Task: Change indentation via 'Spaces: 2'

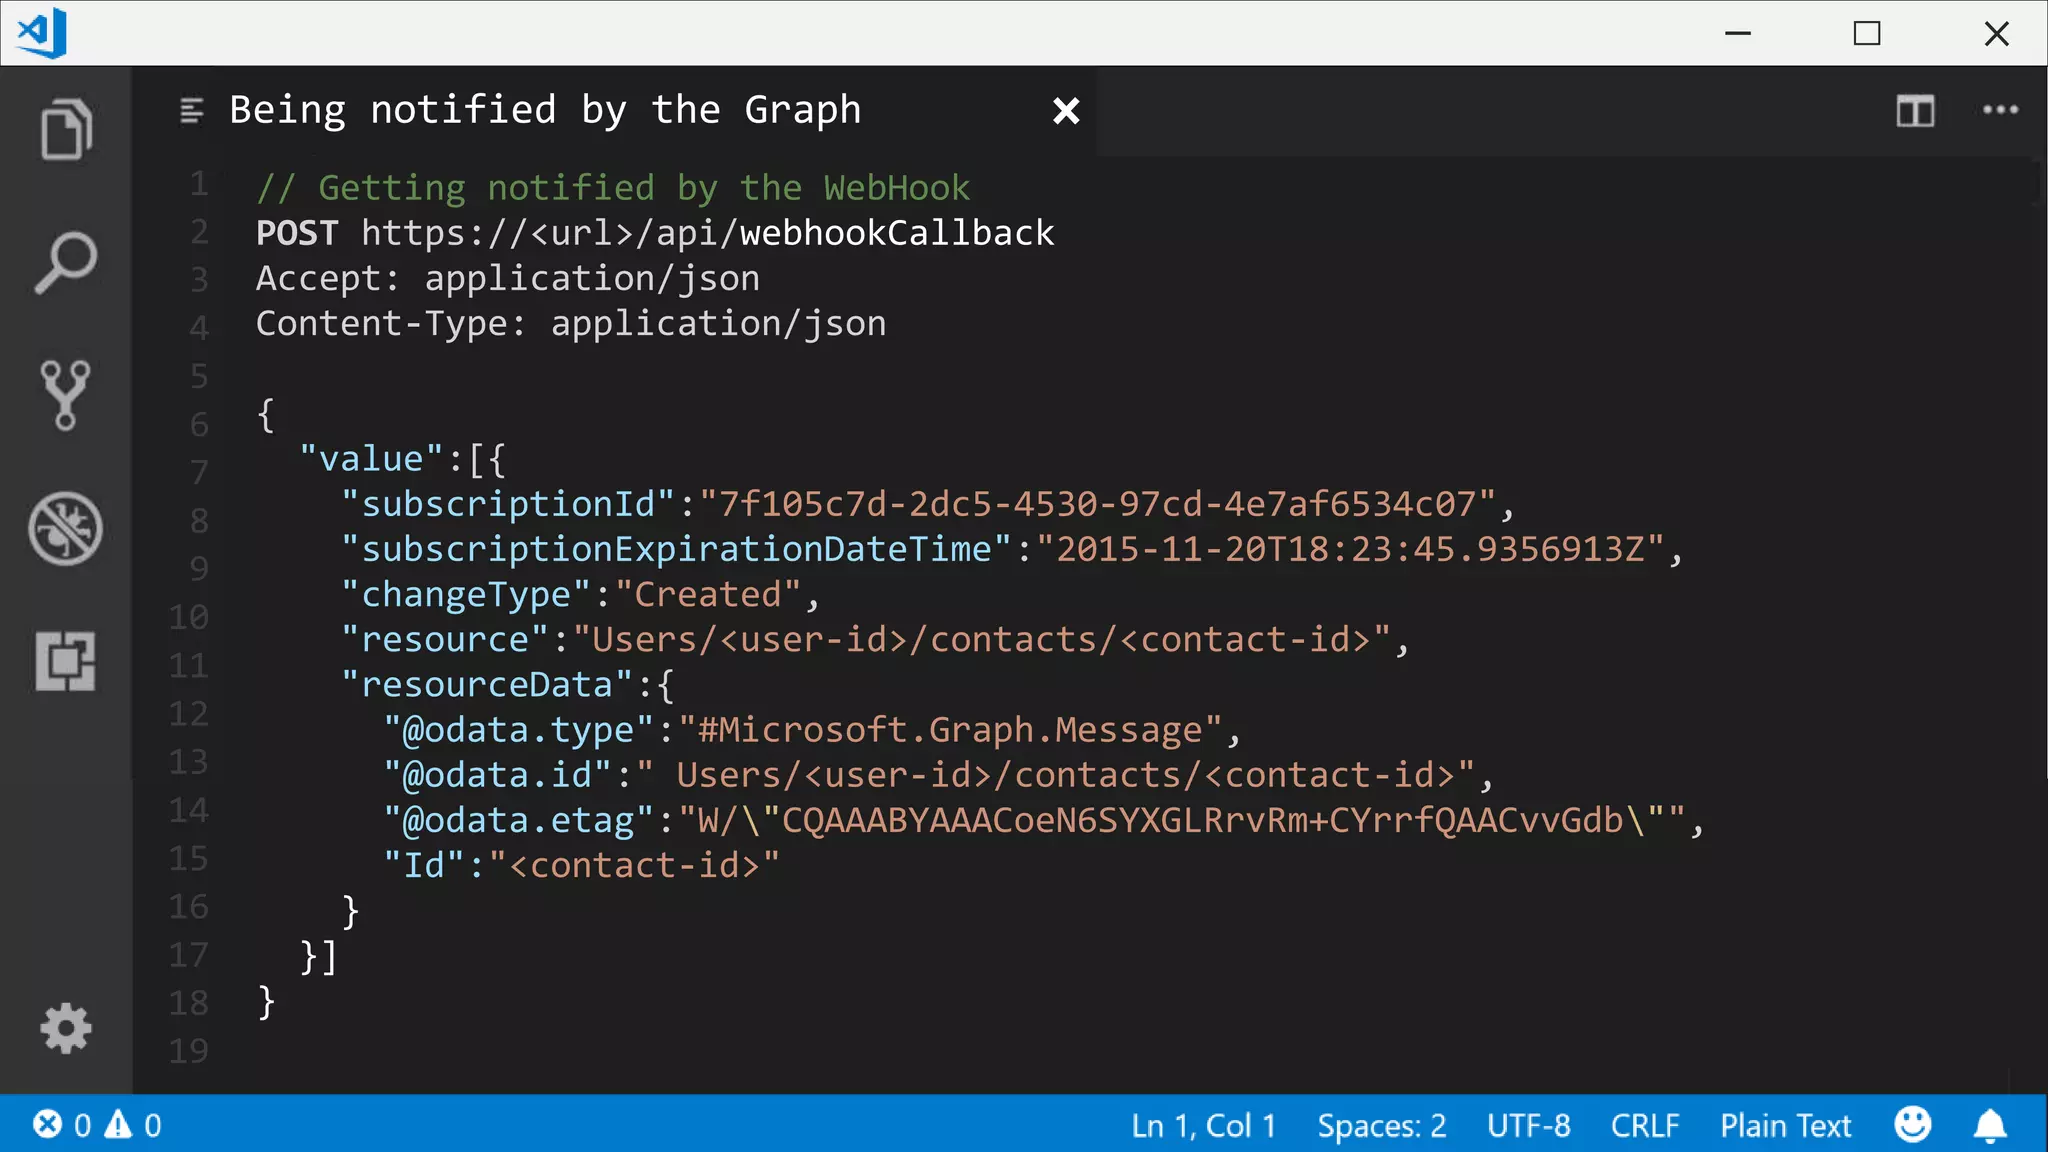Action: (1381, 1126)
